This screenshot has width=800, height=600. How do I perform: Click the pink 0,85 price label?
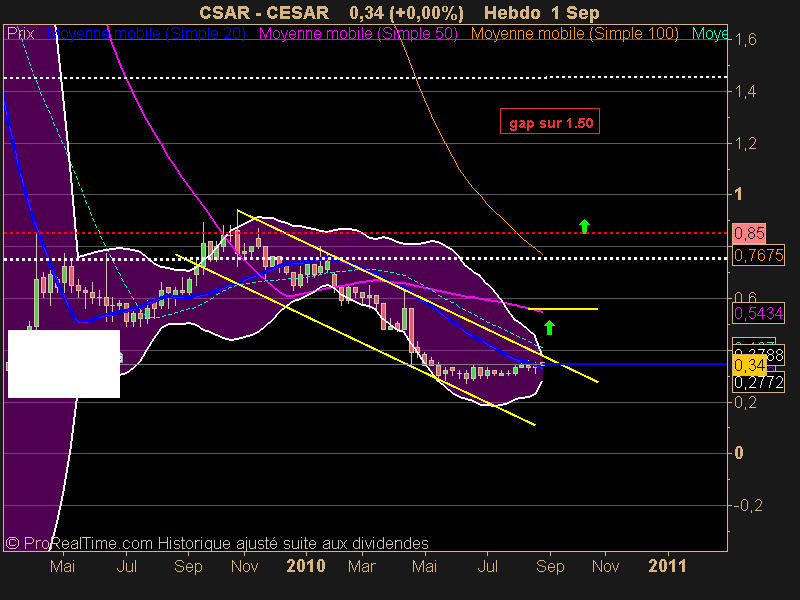(749, 233)
